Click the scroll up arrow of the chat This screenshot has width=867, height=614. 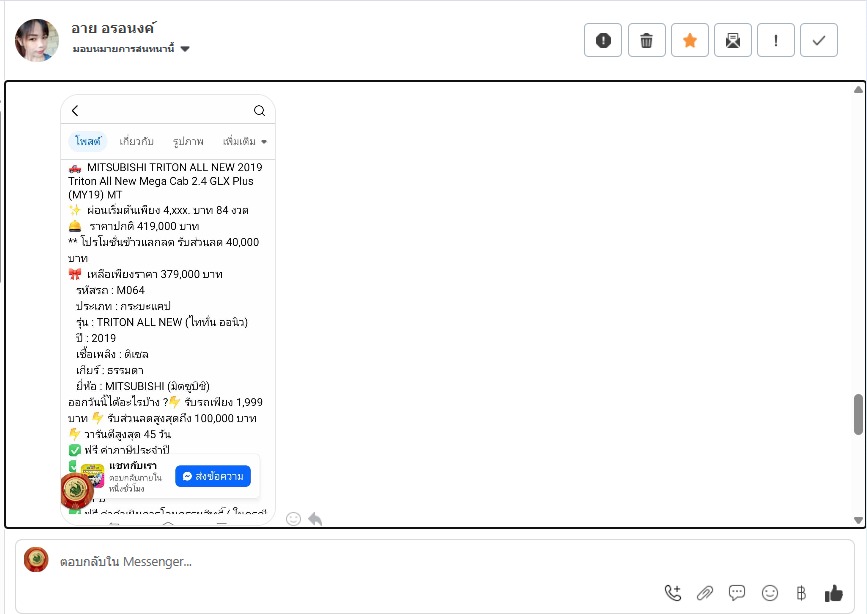858,90
